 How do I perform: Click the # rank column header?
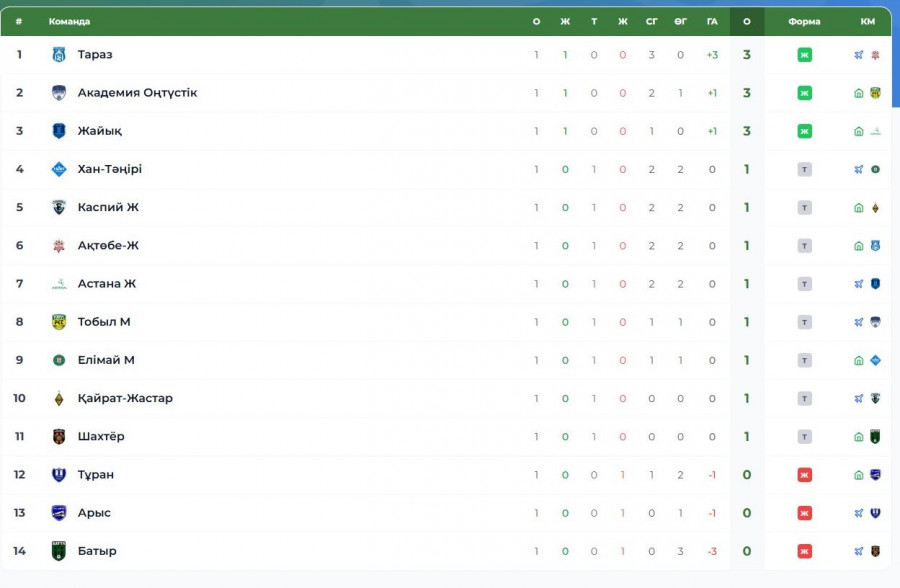(19, 21)
